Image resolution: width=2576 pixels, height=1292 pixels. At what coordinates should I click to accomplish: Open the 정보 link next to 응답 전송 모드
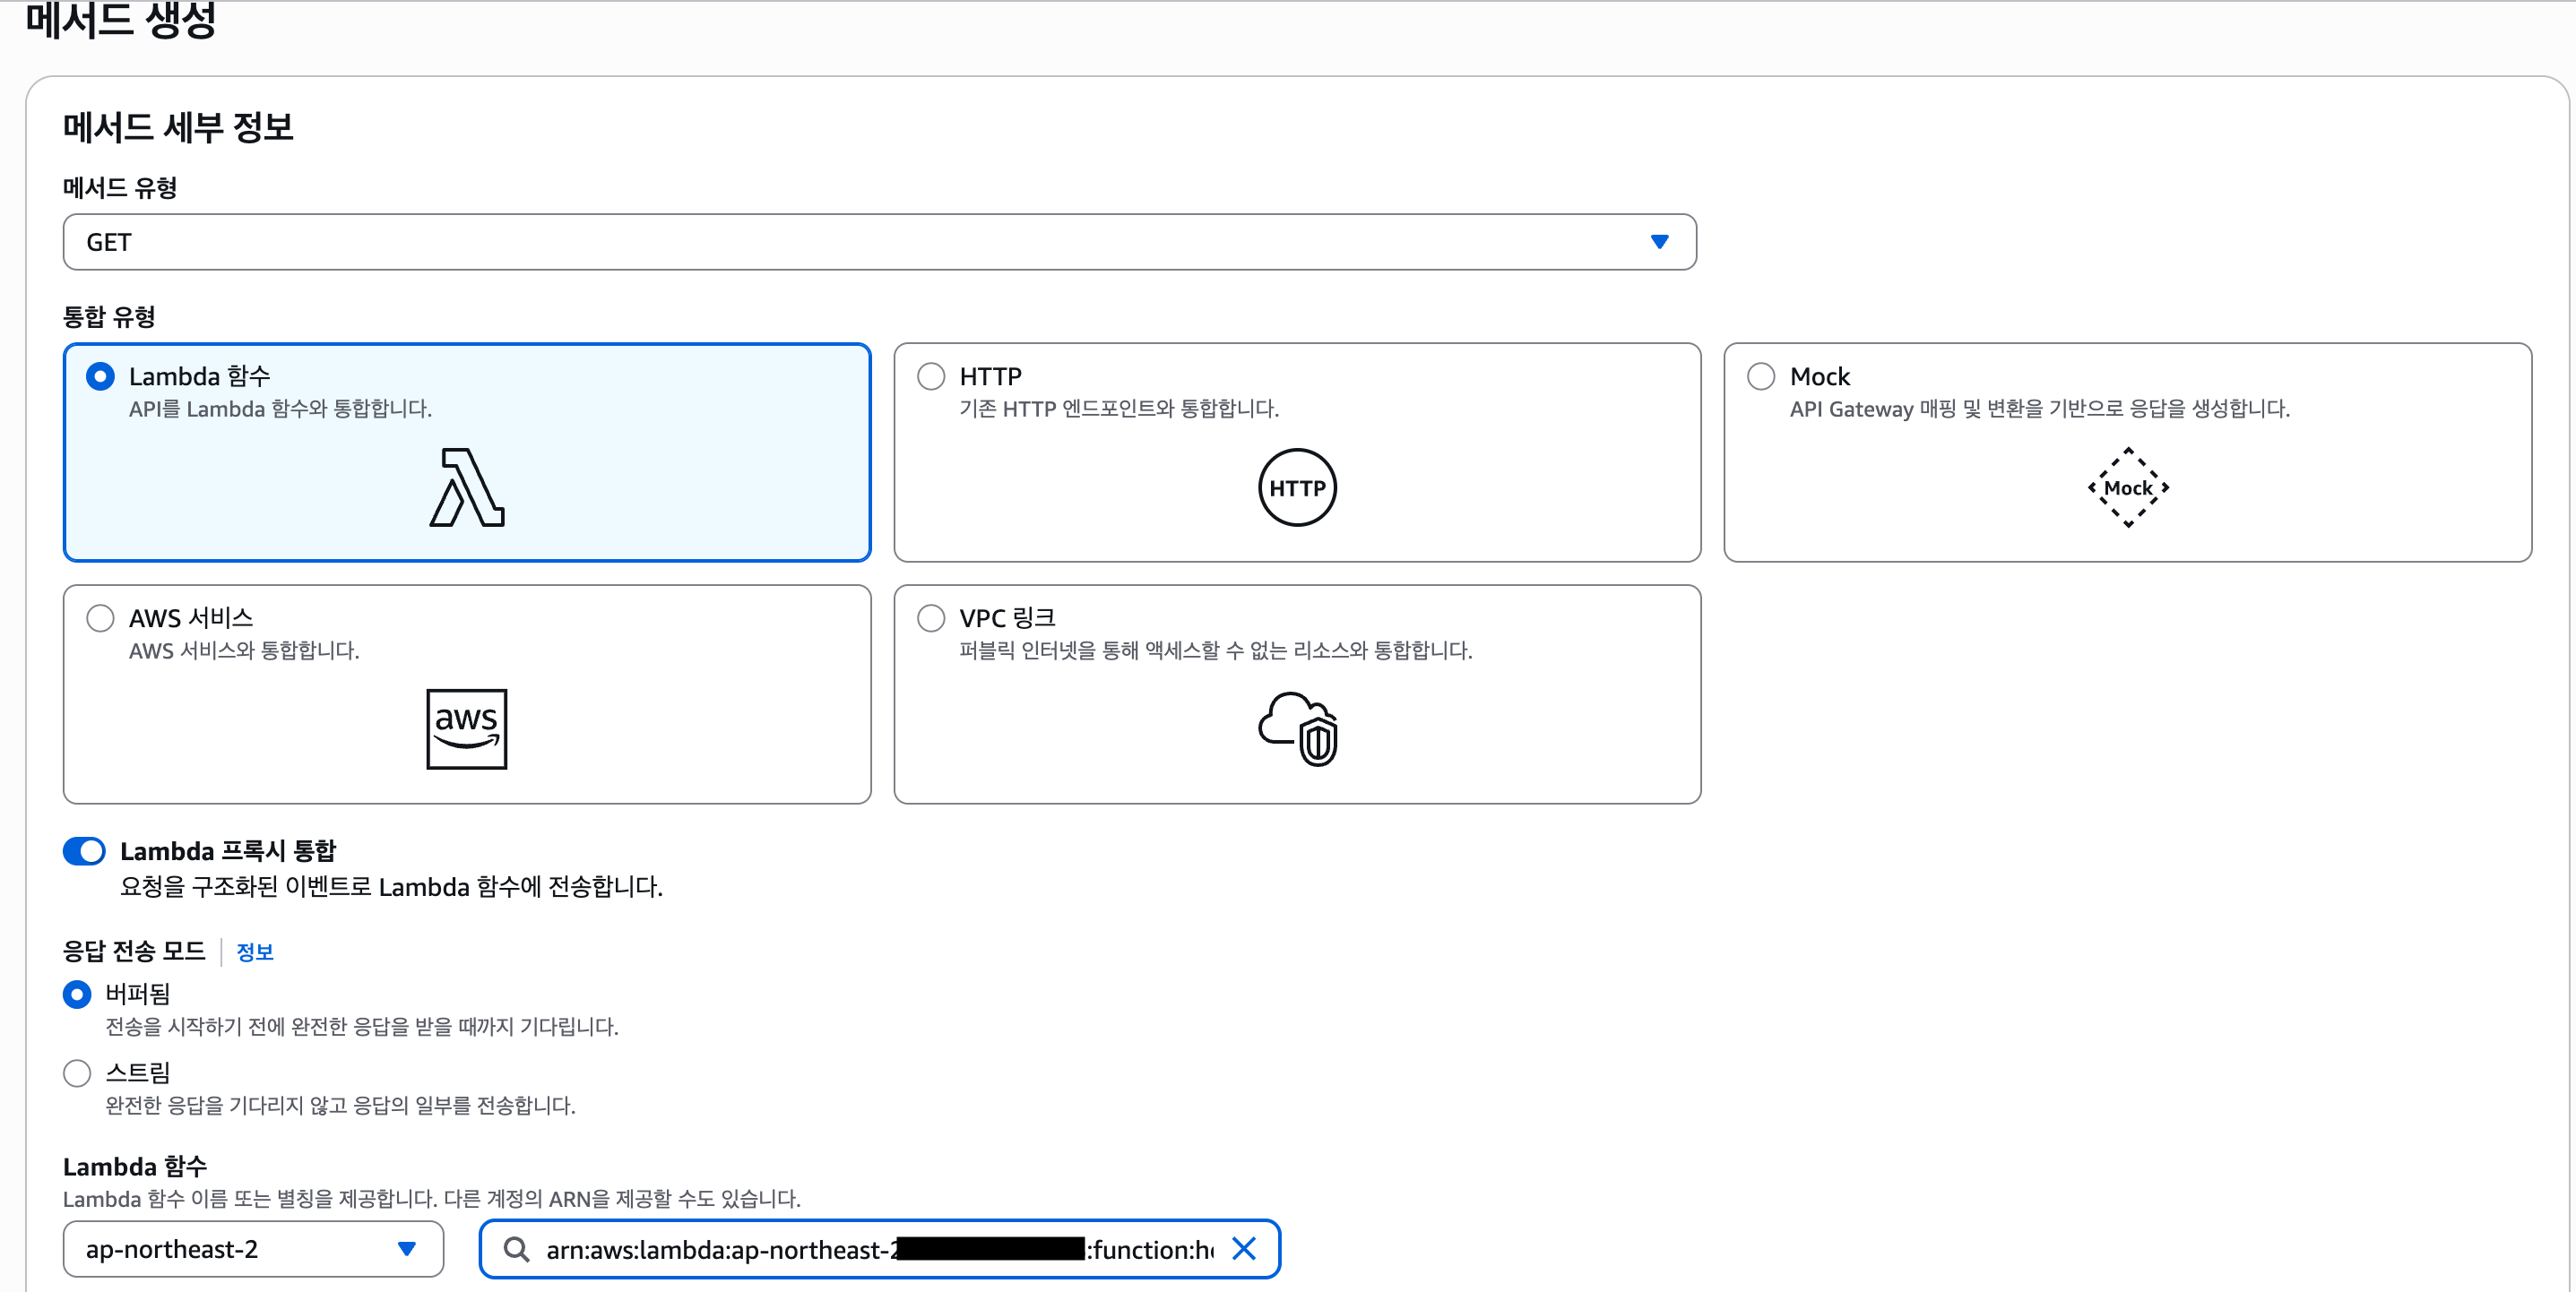(x=254, y=951)
